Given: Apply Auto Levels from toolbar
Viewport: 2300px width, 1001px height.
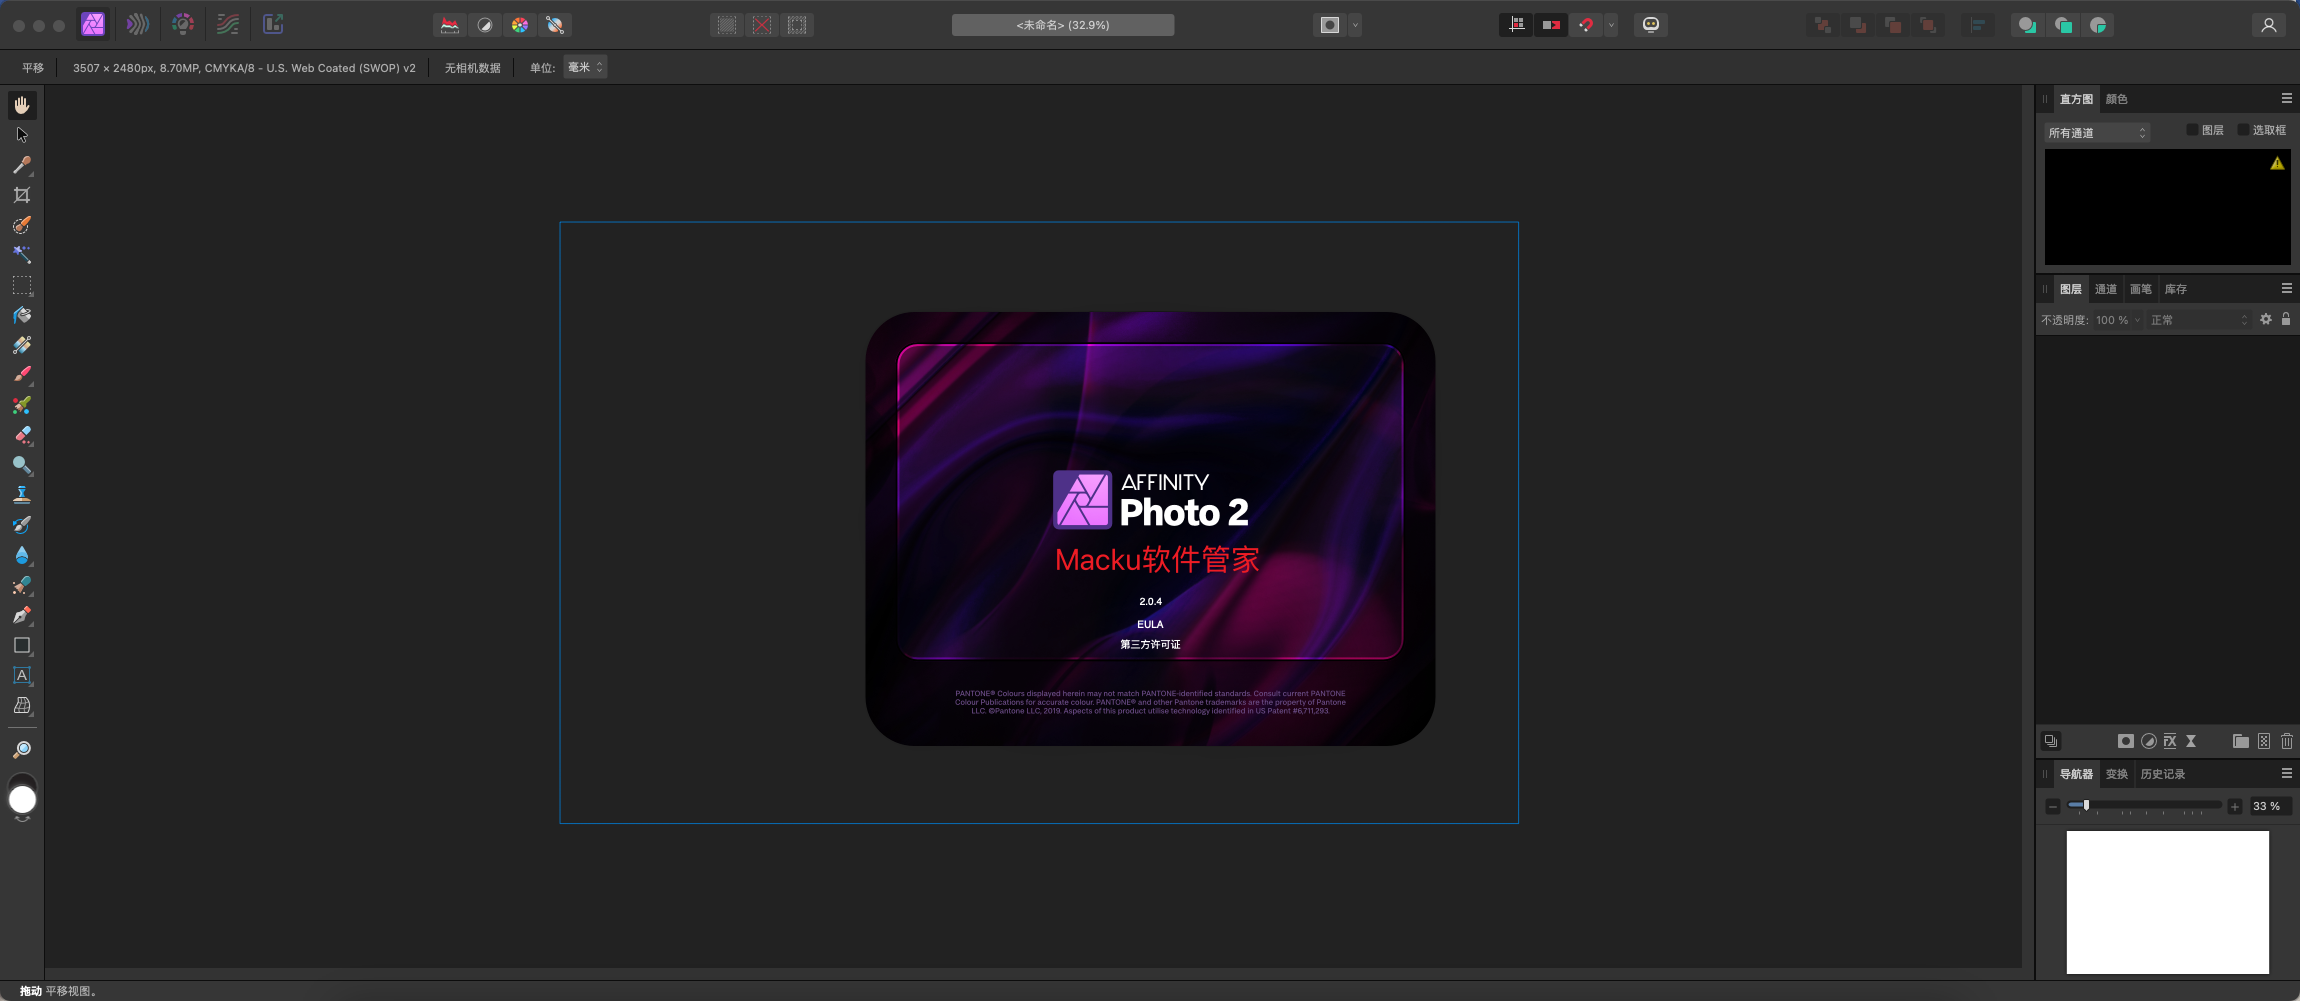Looking at the screenshot, I should click(x=450, y=25).
